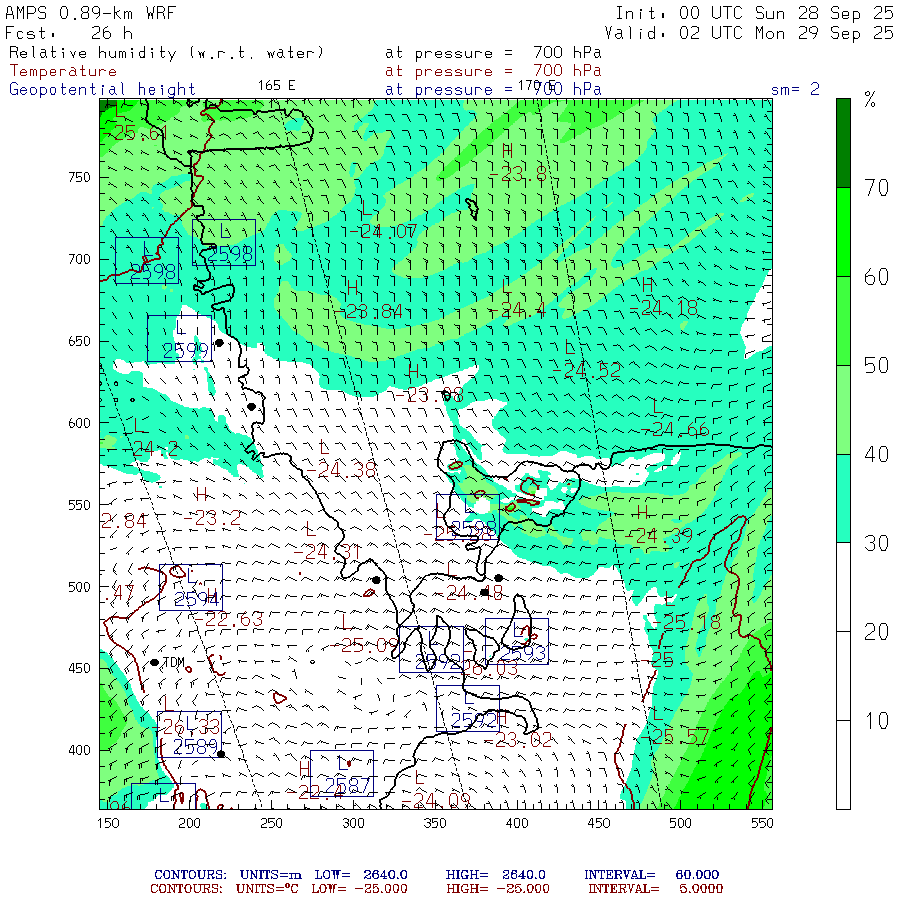This screenshot has height=900, width=900.
Task: Click the color bar value label 70
Action: pos(876,188)
